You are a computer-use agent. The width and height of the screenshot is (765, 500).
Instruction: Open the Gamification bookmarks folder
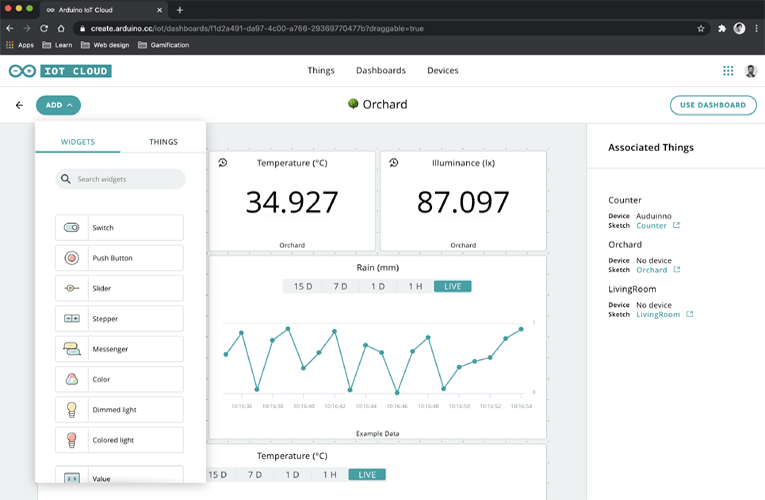pos(163,45)
